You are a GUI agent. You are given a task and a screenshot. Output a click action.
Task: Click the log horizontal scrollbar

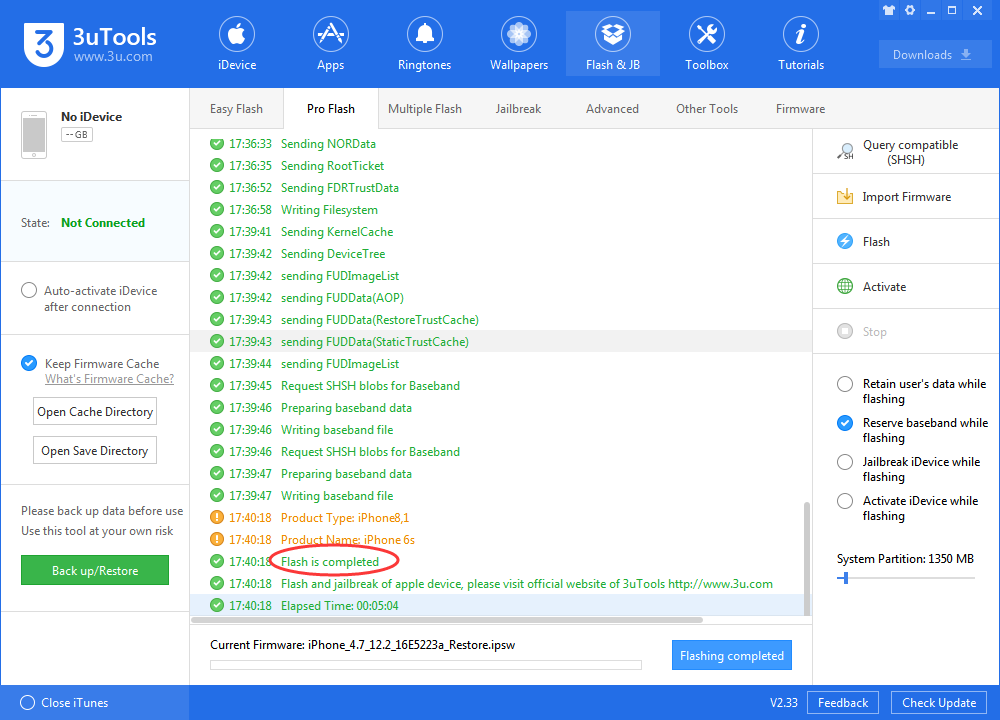(446, 620)
